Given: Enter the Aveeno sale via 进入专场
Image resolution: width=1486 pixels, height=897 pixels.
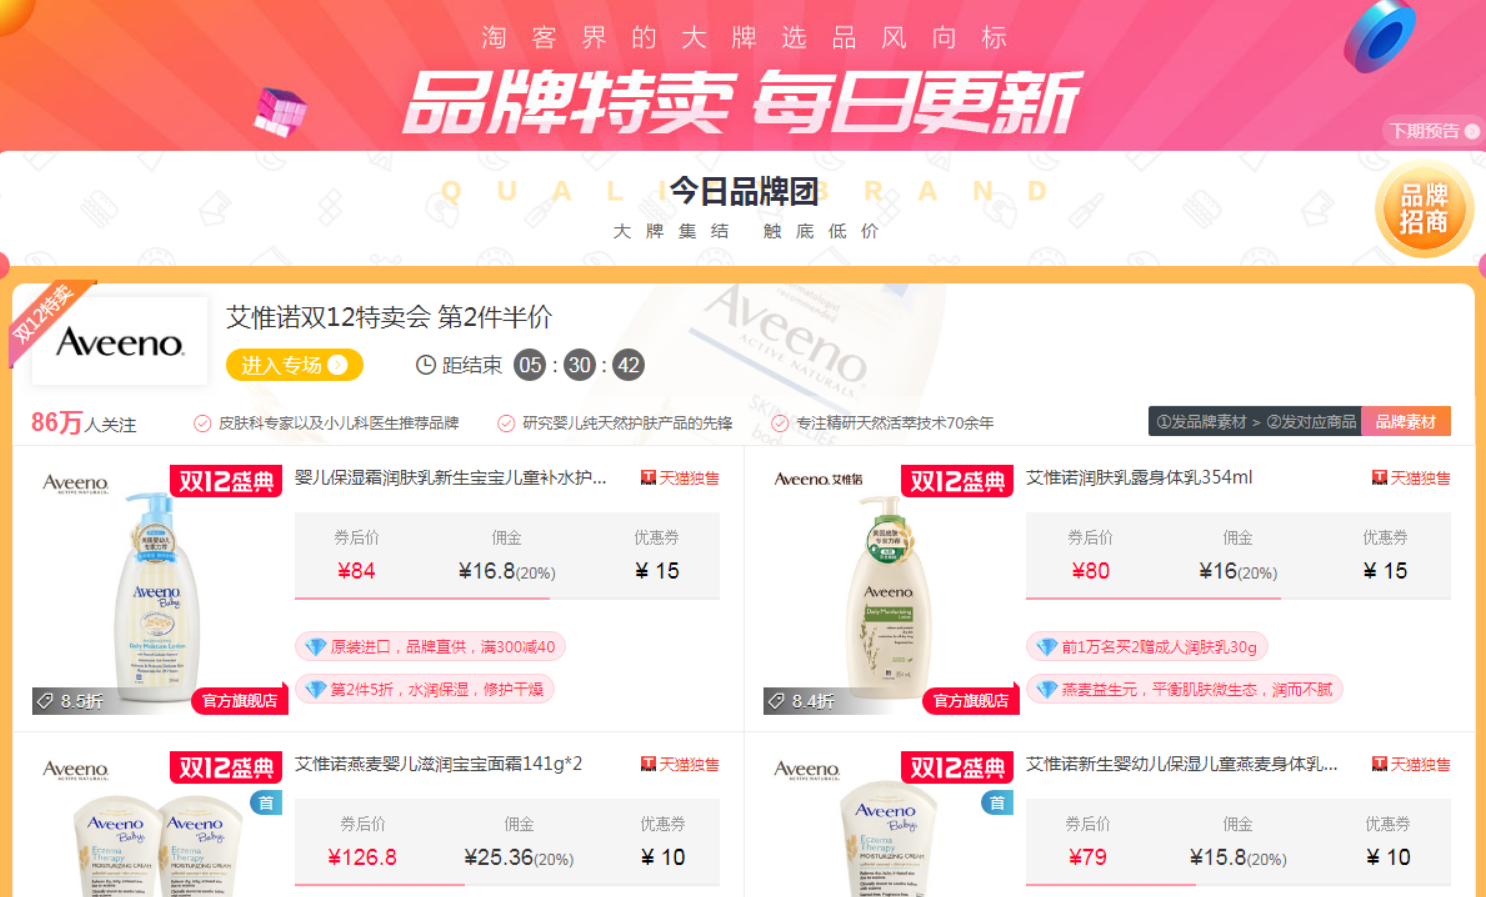Looking at the screenshot, I should (294, 365).
